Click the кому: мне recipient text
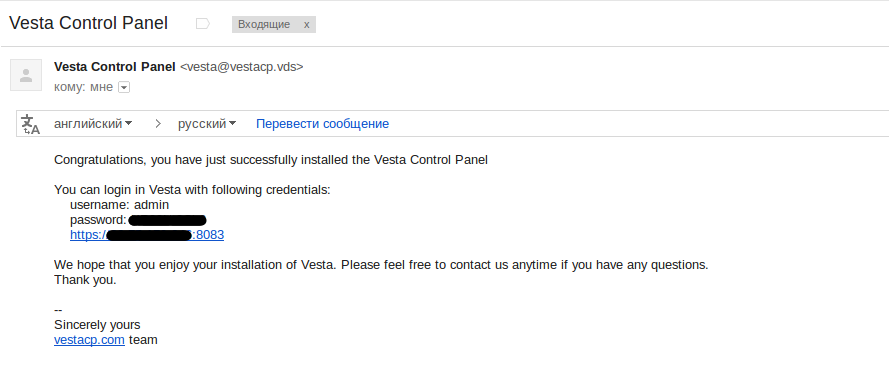This screenshot has height=367, width=889. 83,87
